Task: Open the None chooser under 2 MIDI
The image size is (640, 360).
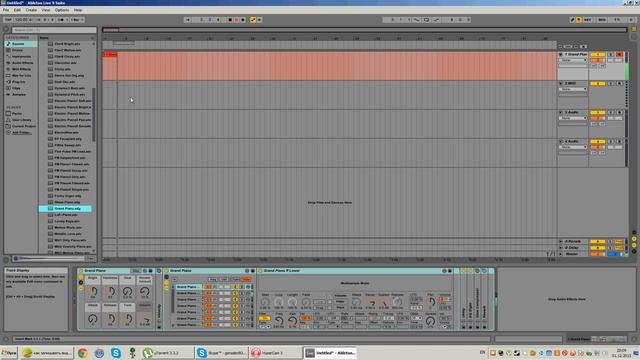Action: pyautogui.click(x=573, y=89)
